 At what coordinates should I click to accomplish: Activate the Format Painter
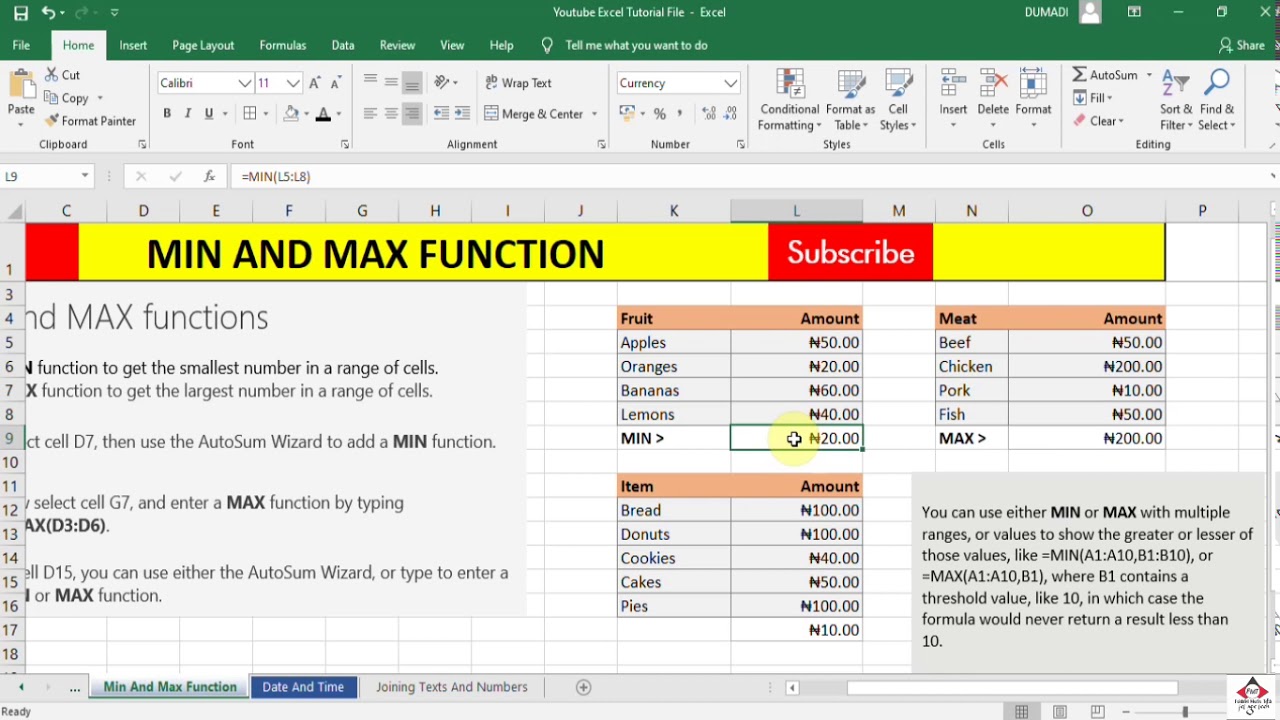[x=90, y=121]
